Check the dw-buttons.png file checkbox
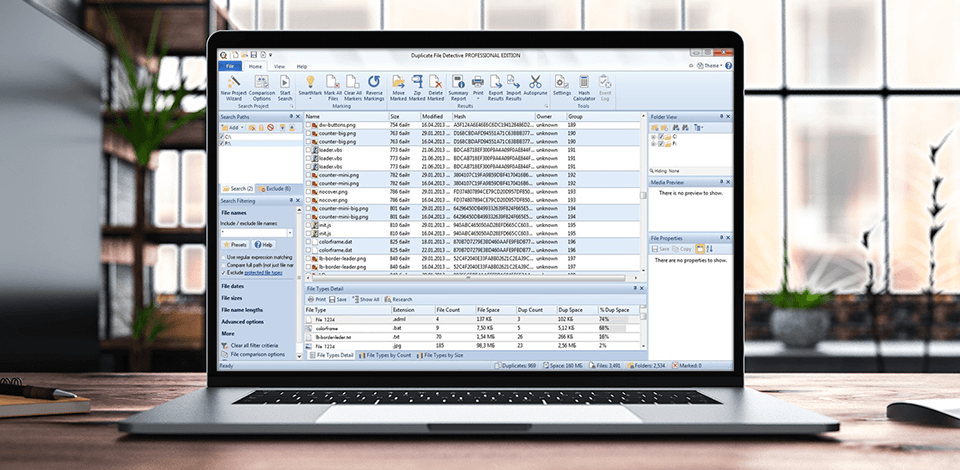 click(x=309, y=125)
